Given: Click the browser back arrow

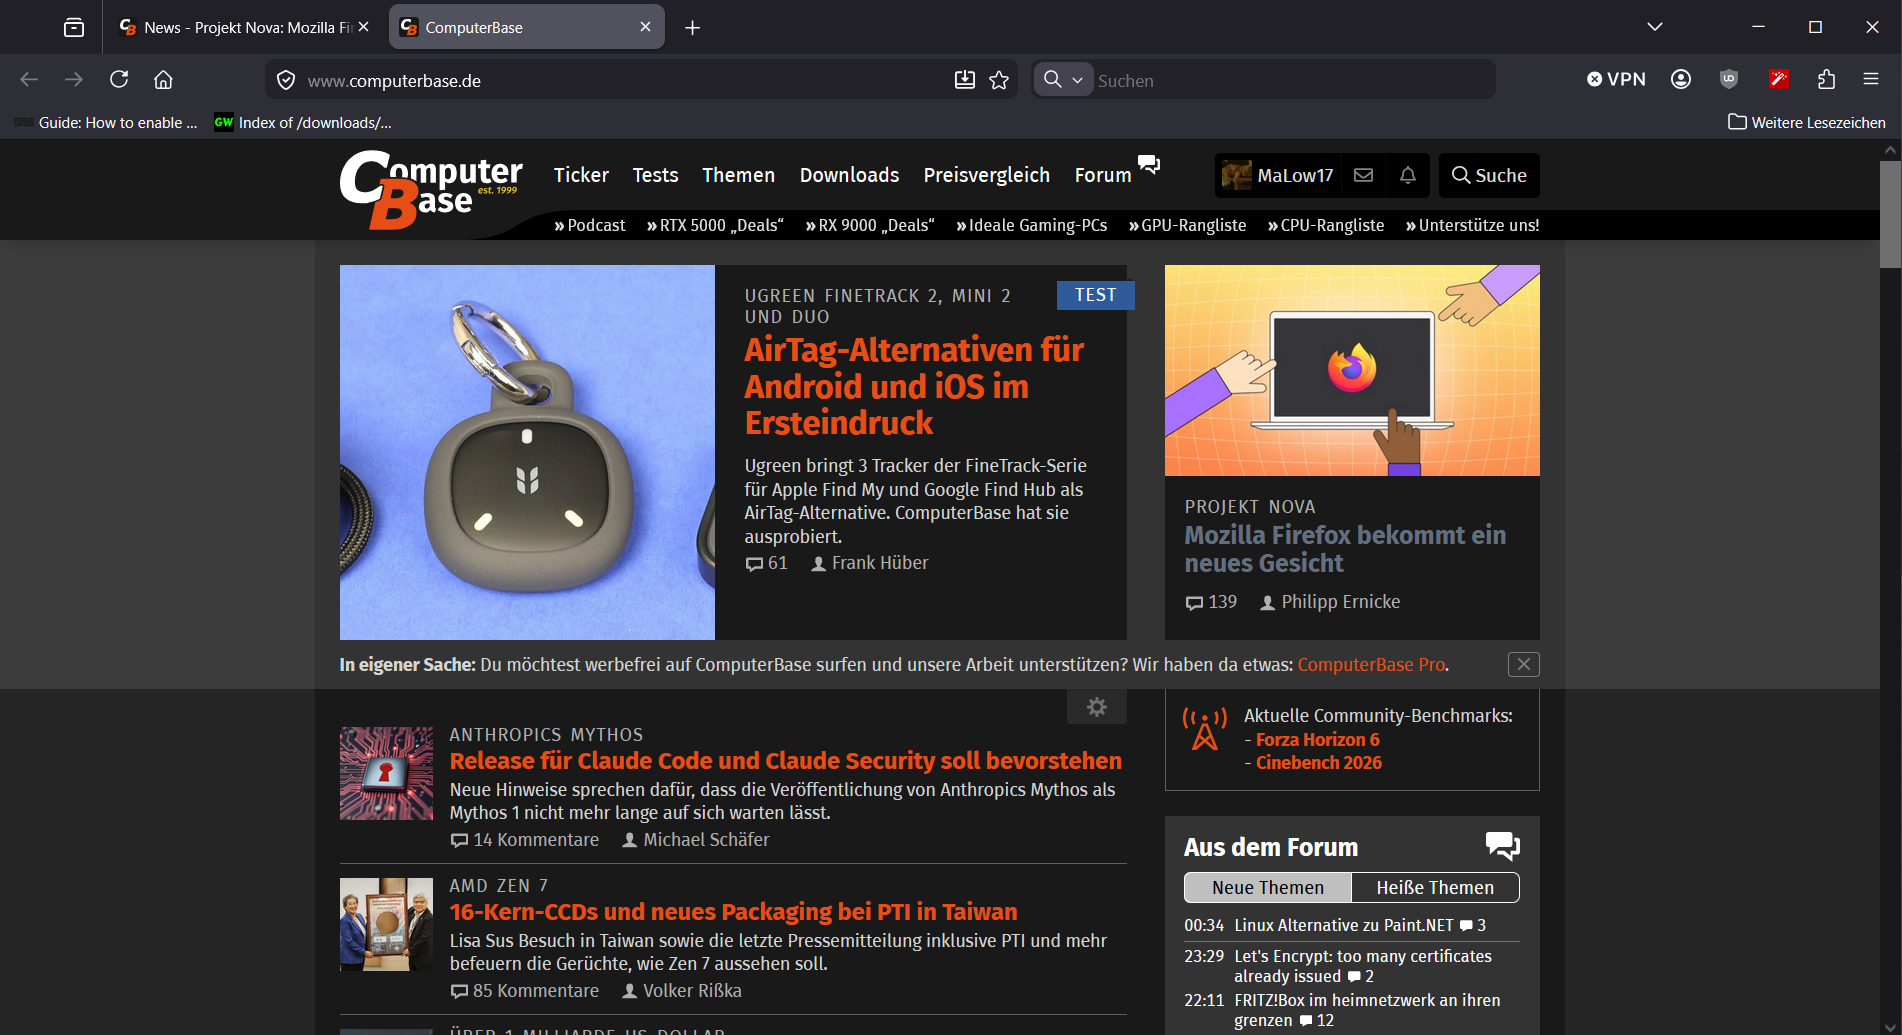Looking at the screenshot, I should [x=29, y=80].
